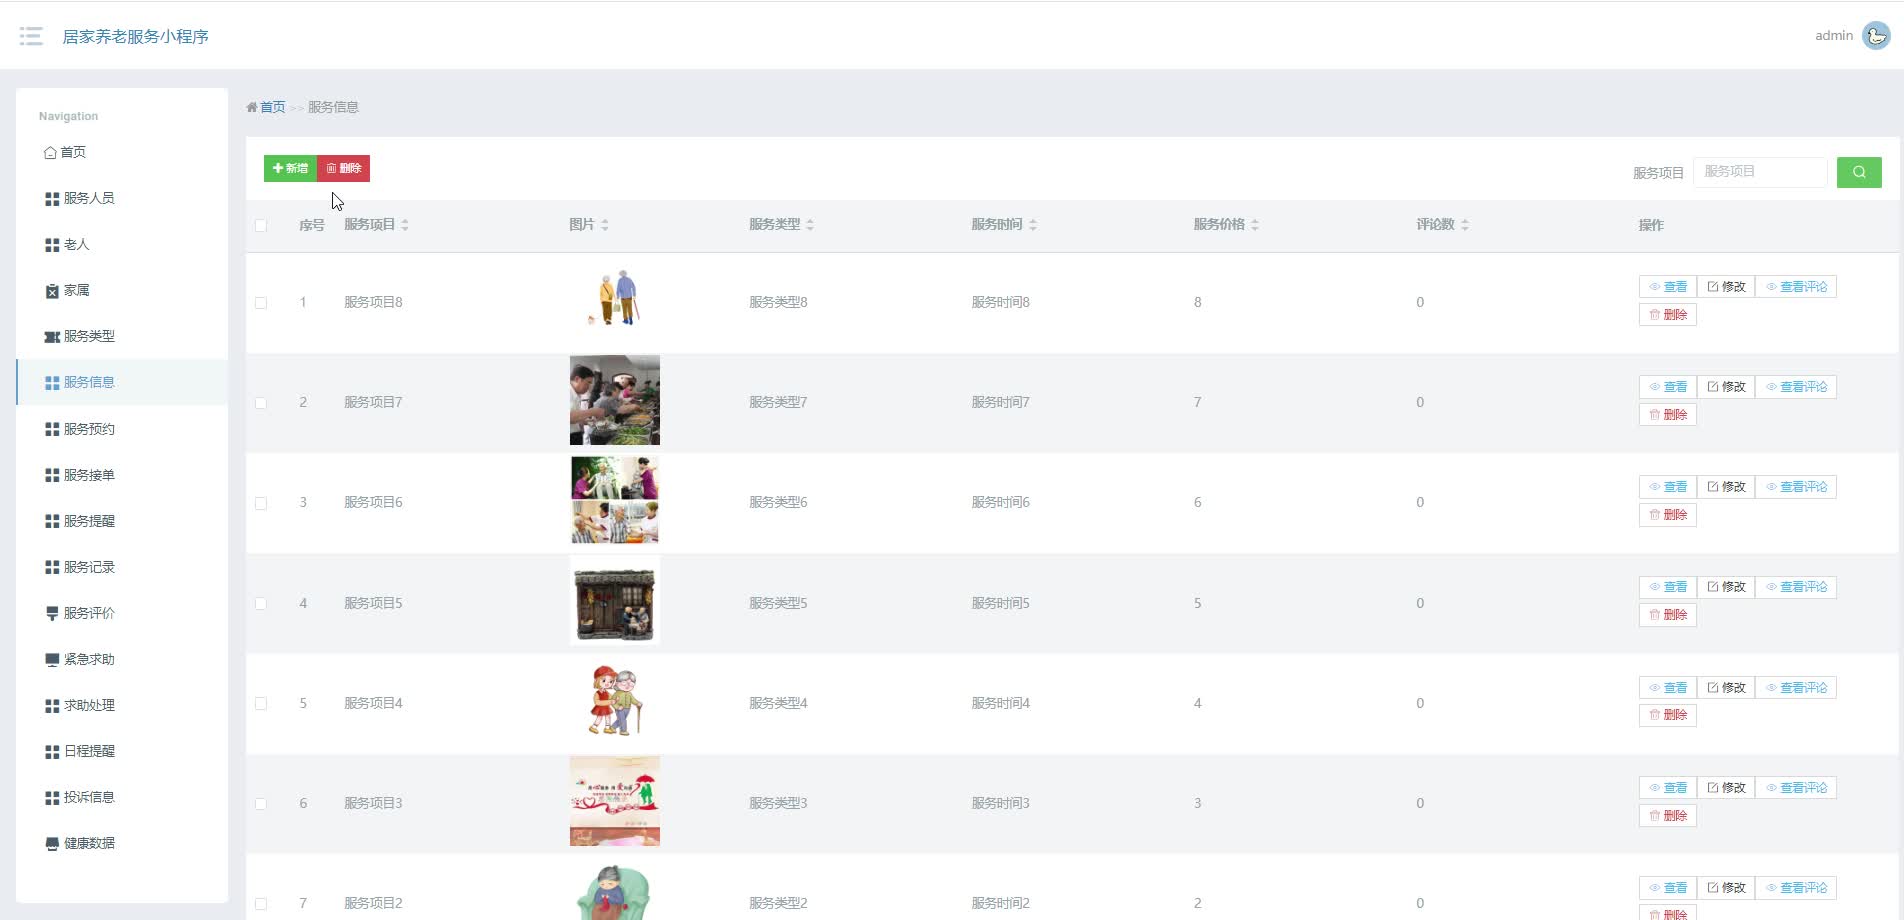Click the 家属 clipboard icon
Viewport: 1904px width, 920px height.
tap(52, 291)
